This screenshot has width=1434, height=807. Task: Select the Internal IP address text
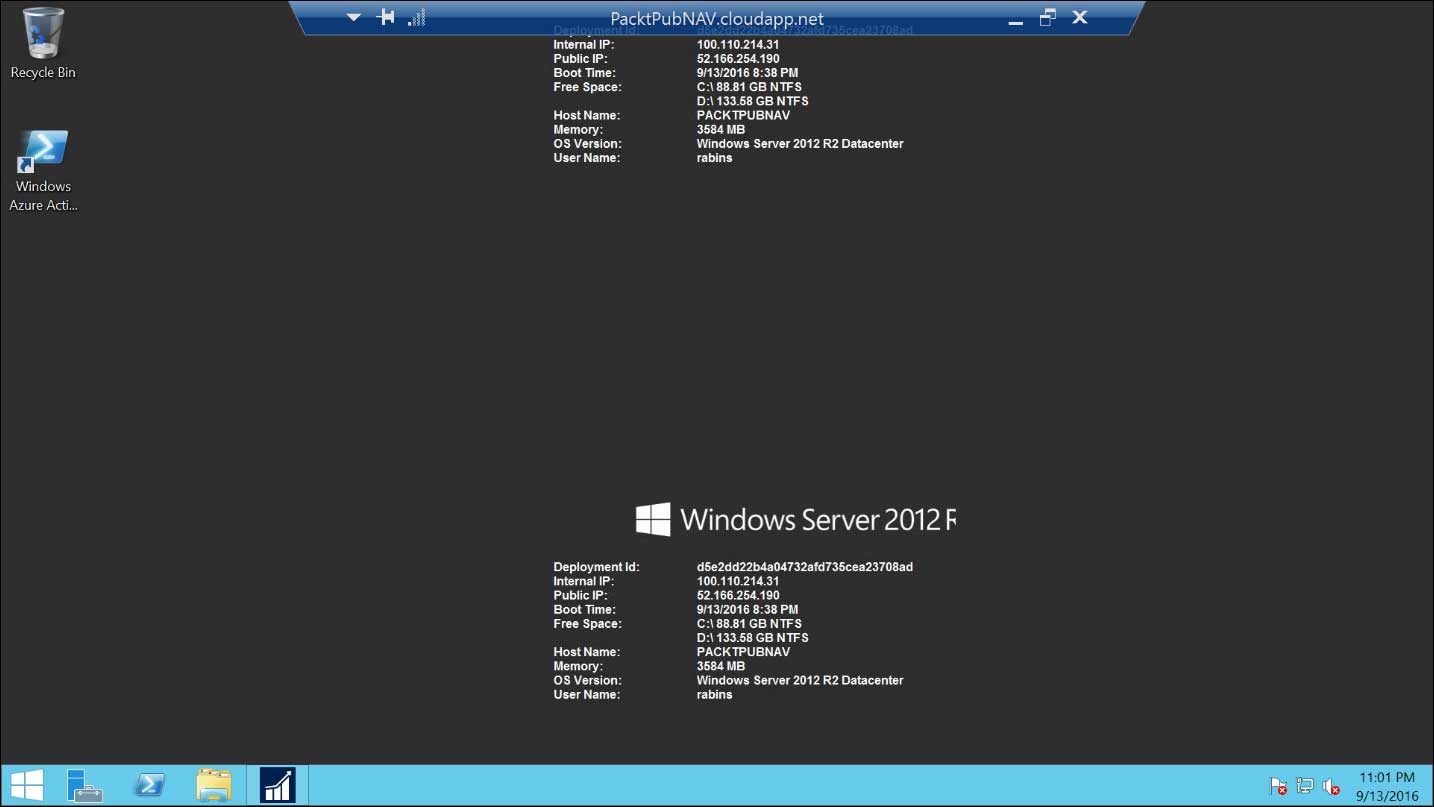point(738,581)
